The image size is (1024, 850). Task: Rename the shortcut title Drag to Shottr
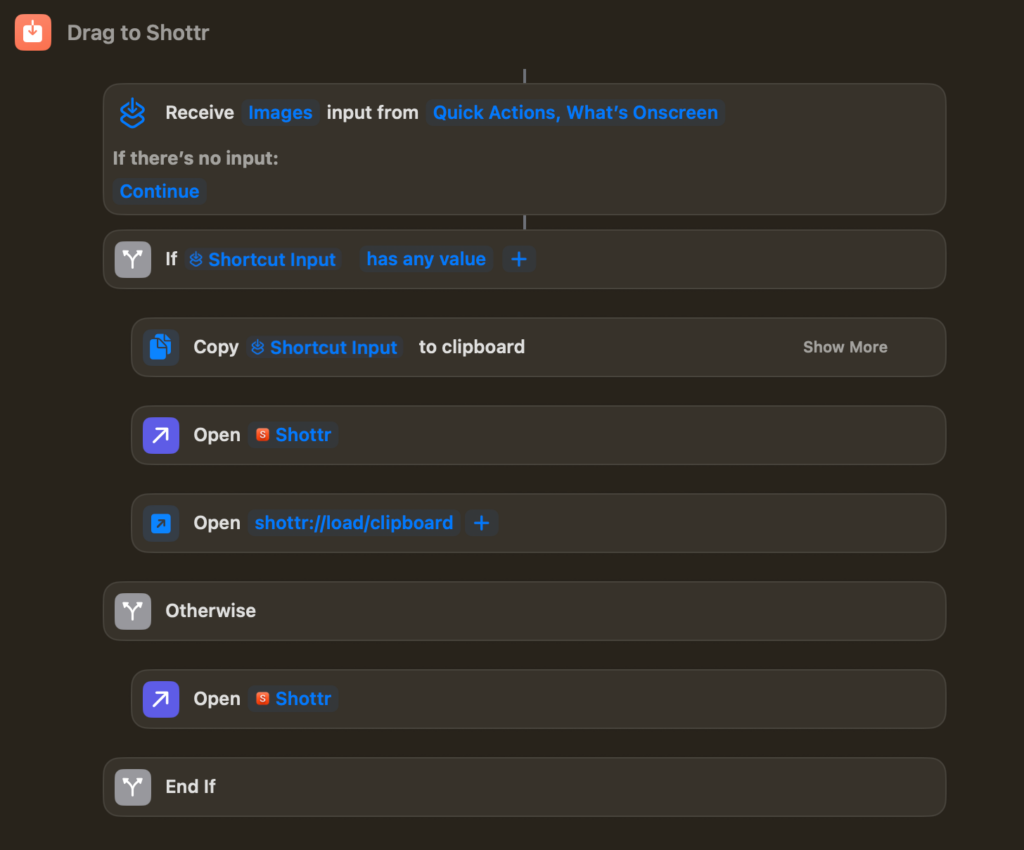point(138,32)
